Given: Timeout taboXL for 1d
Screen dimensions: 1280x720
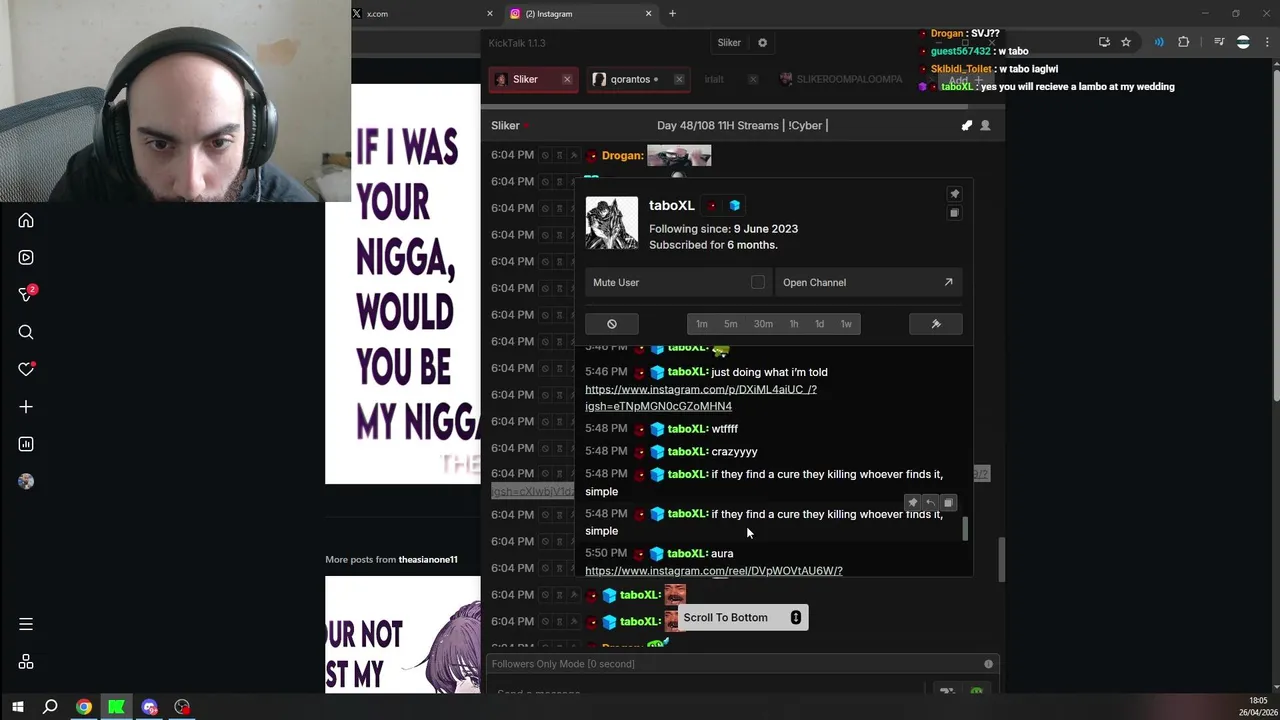Looking at the screenshot, I should (x=820, y=324).
